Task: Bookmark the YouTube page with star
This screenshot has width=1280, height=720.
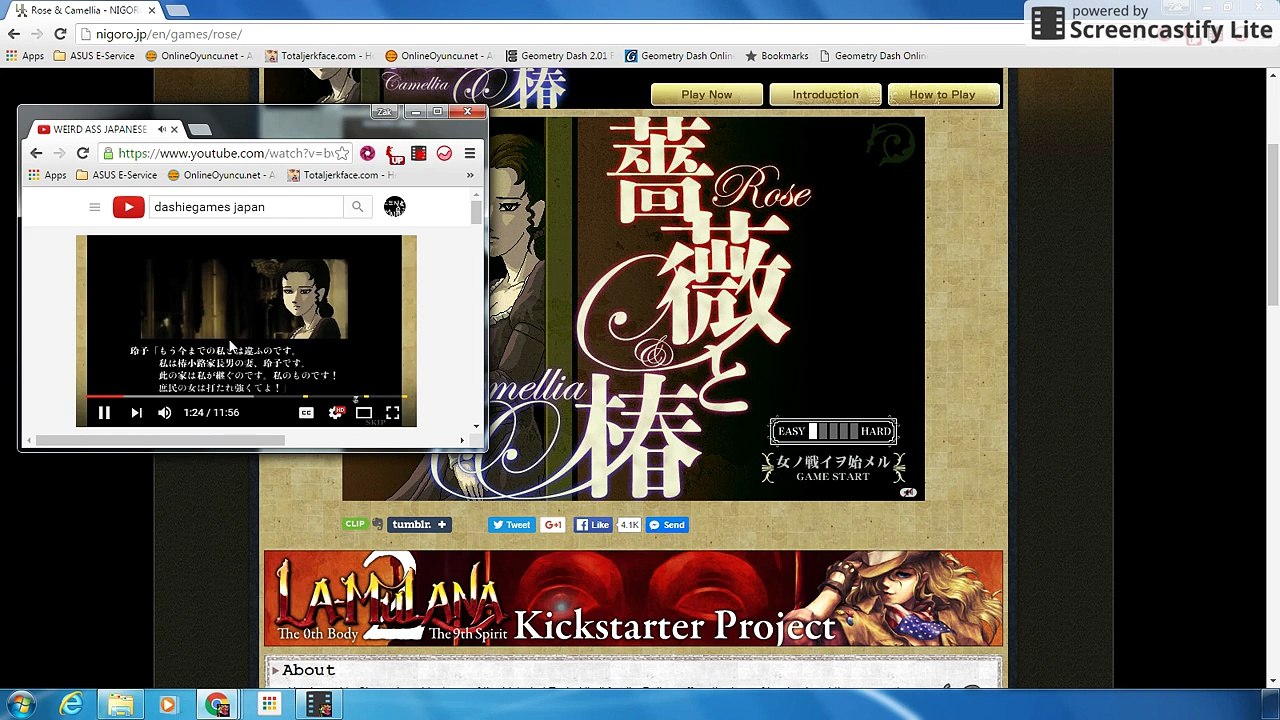Action: tap(342, 153)
